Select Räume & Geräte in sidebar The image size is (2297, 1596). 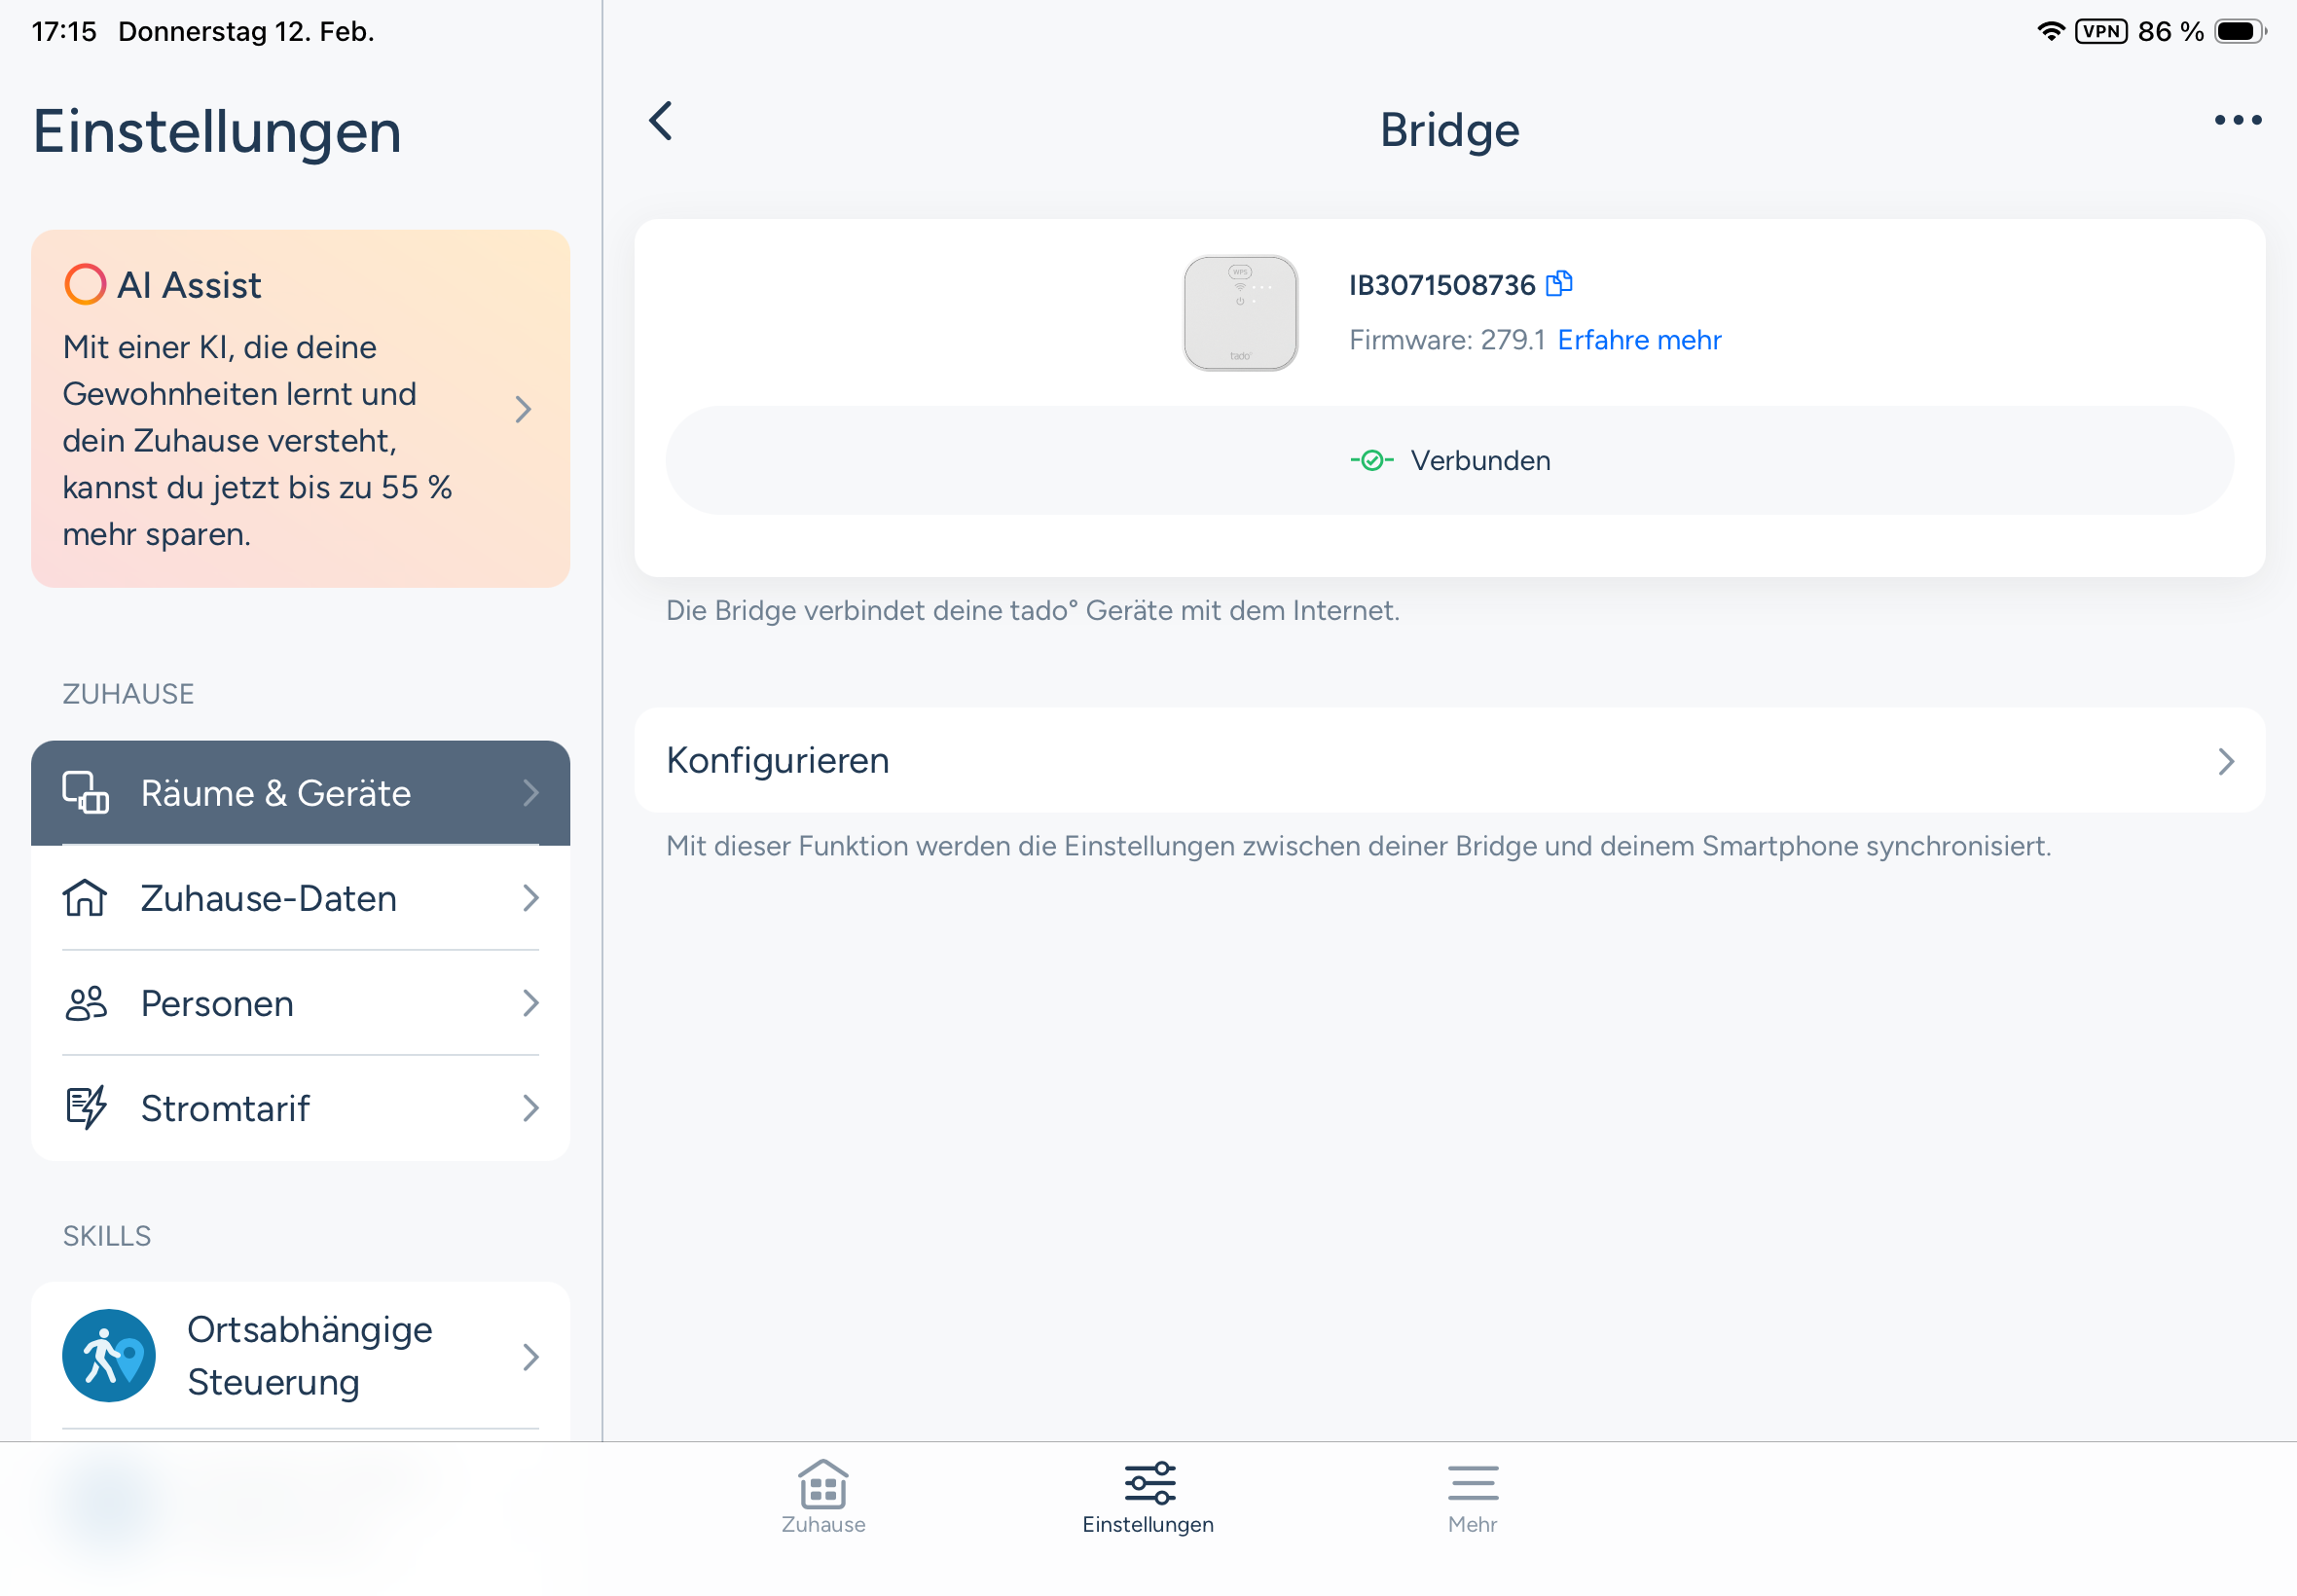300,793
